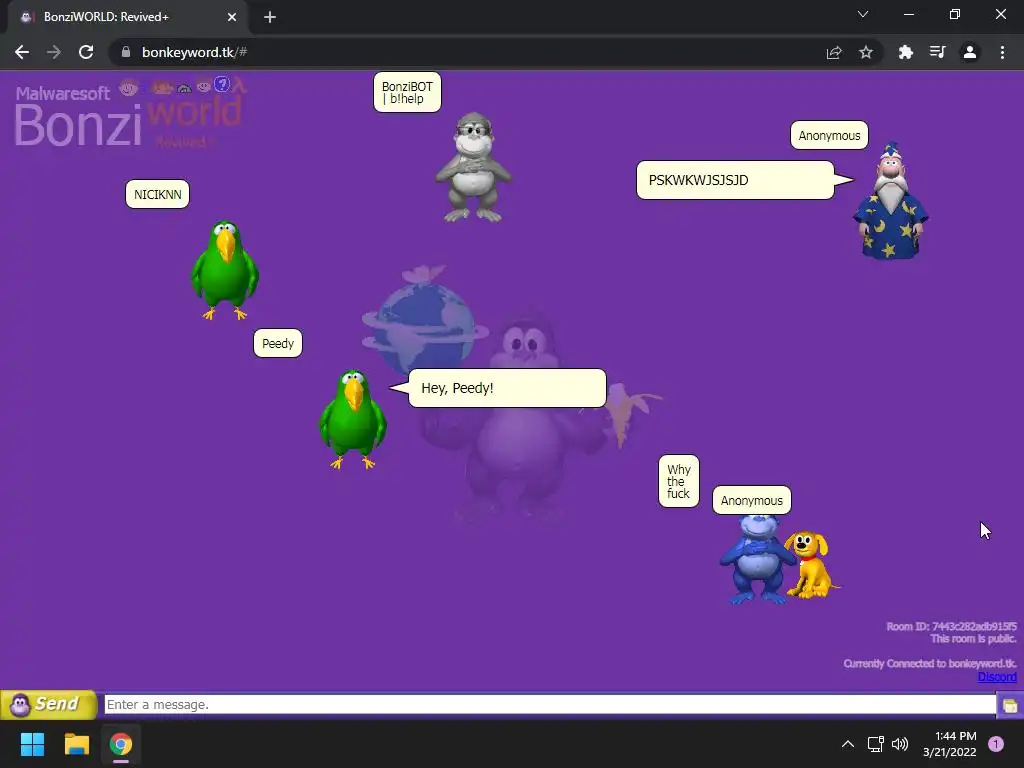Screen dimensions: 1024x768
Task: Click the green parrot under NICIKNN
Action: click(225, 270)
